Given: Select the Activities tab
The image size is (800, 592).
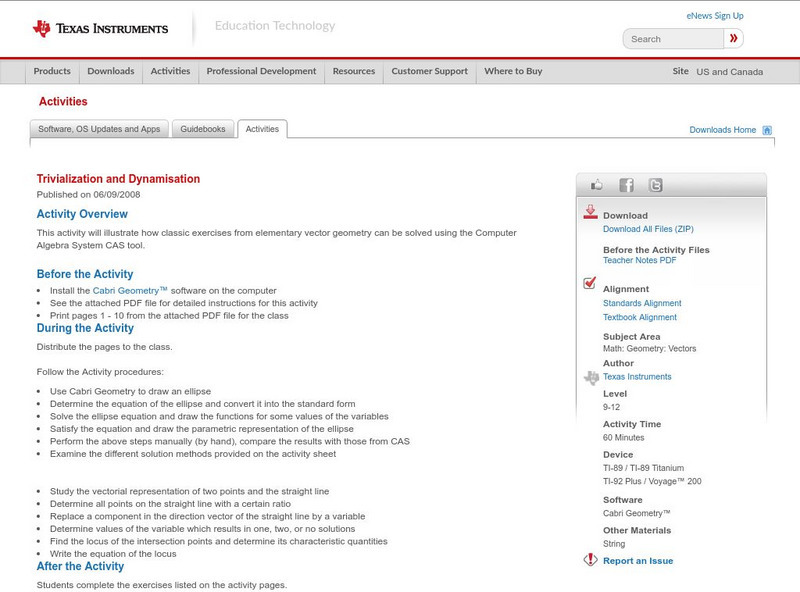Looking at the screenshot, I should (x=262, y=129).
